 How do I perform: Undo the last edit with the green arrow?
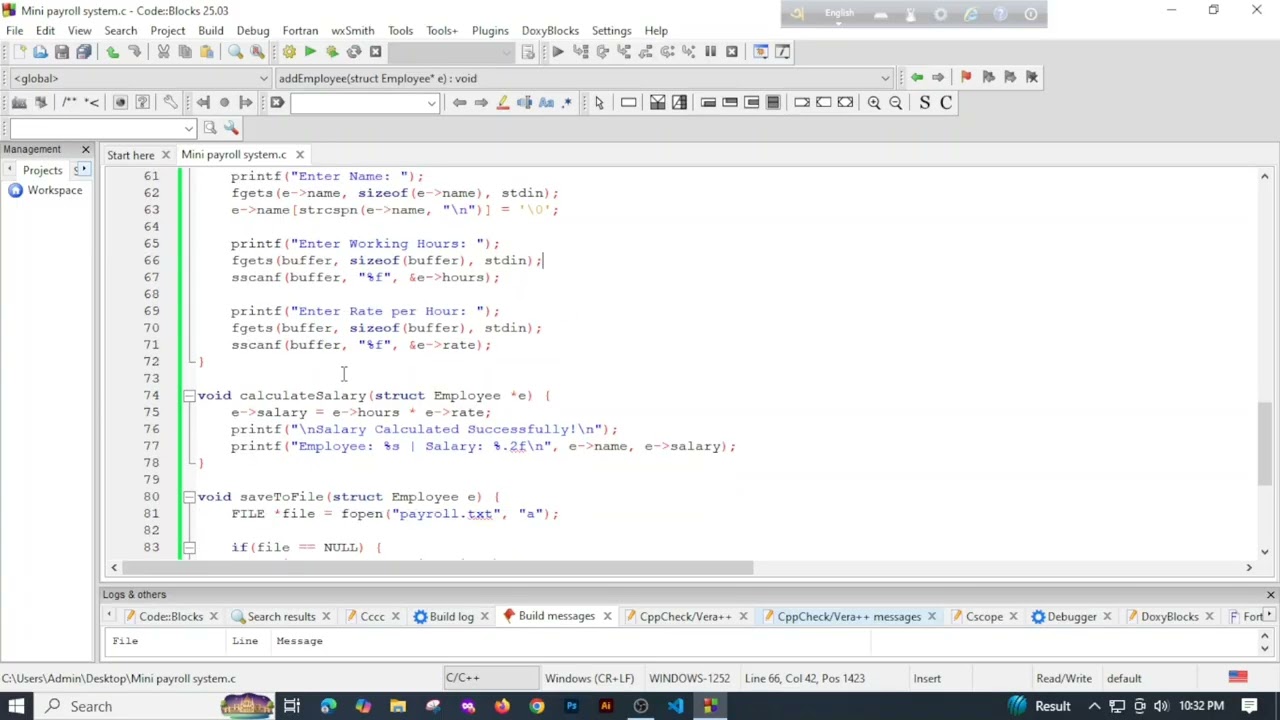[x=112, y=52]
